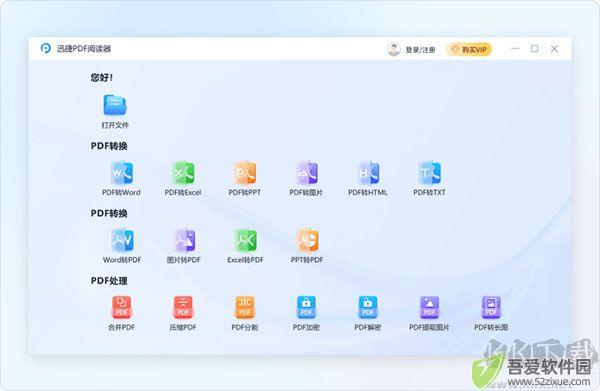Click the user avatar icon
The width and height of the screenshot is (600, 391).
pyautogui.click(x=393, y=49)
